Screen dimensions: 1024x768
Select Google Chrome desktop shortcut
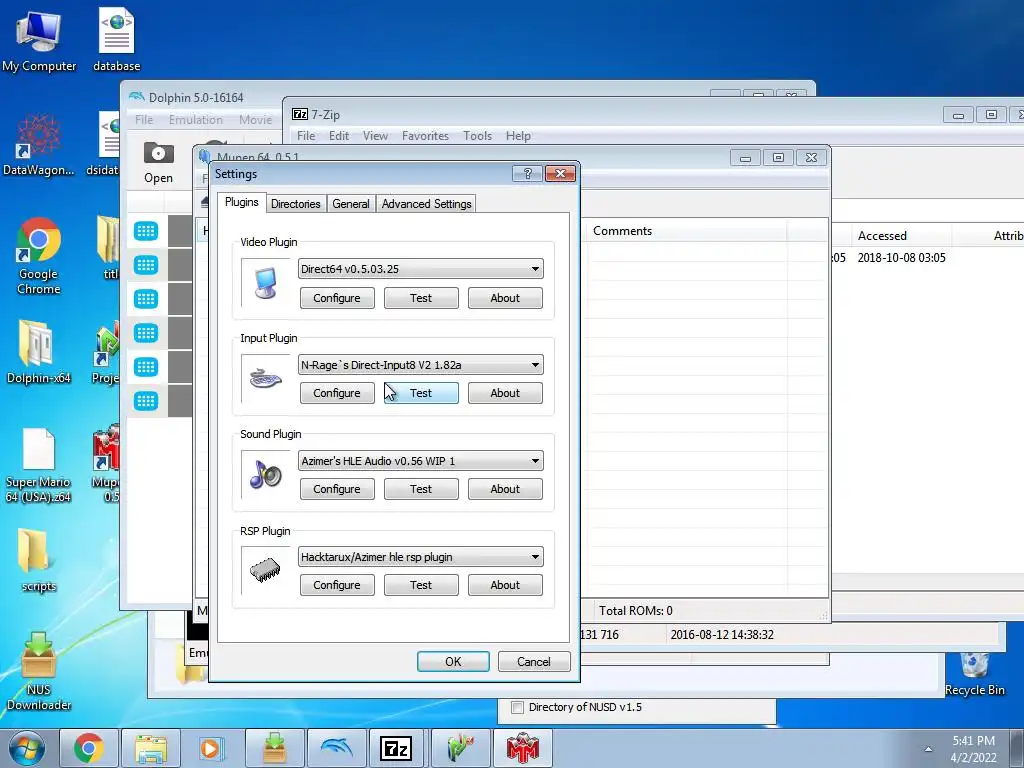coord(39,256)
